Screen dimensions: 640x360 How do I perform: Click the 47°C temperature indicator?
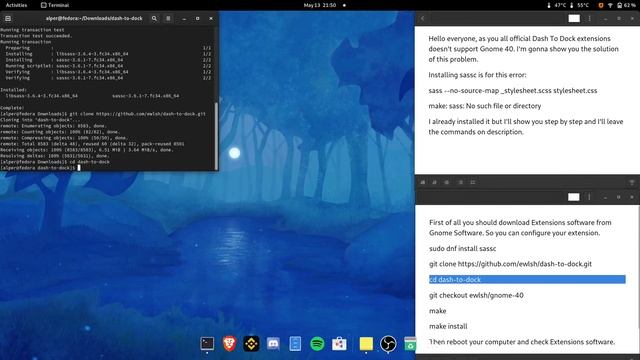(x=556, y=5)
